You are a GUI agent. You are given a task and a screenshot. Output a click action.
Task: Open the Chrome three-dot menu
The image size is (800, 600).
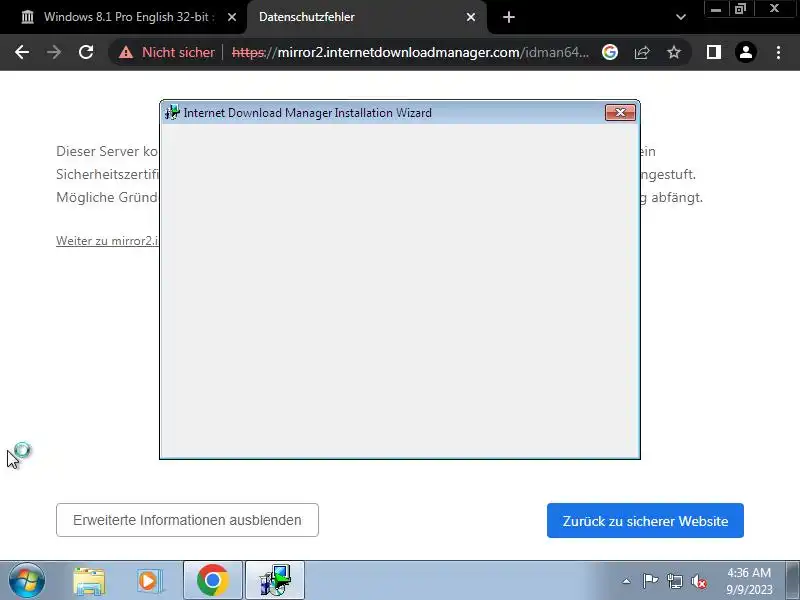(x=778, y=52)
